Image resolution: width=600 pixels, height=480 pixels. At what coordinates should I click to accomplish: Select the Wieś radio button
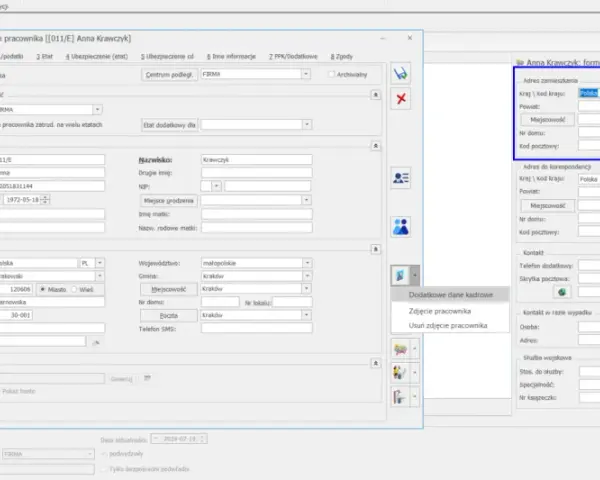74,289
